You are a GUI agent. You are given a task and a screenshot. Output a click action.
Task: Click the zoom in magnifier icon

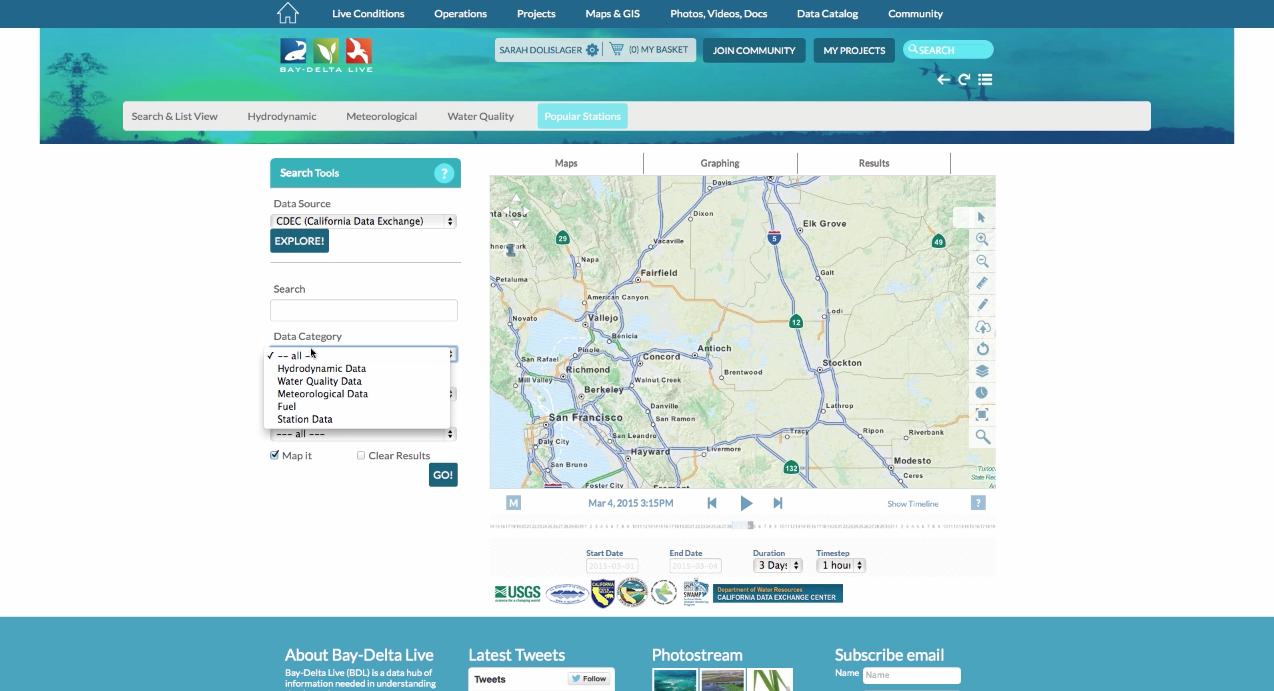tap(982, 239)
